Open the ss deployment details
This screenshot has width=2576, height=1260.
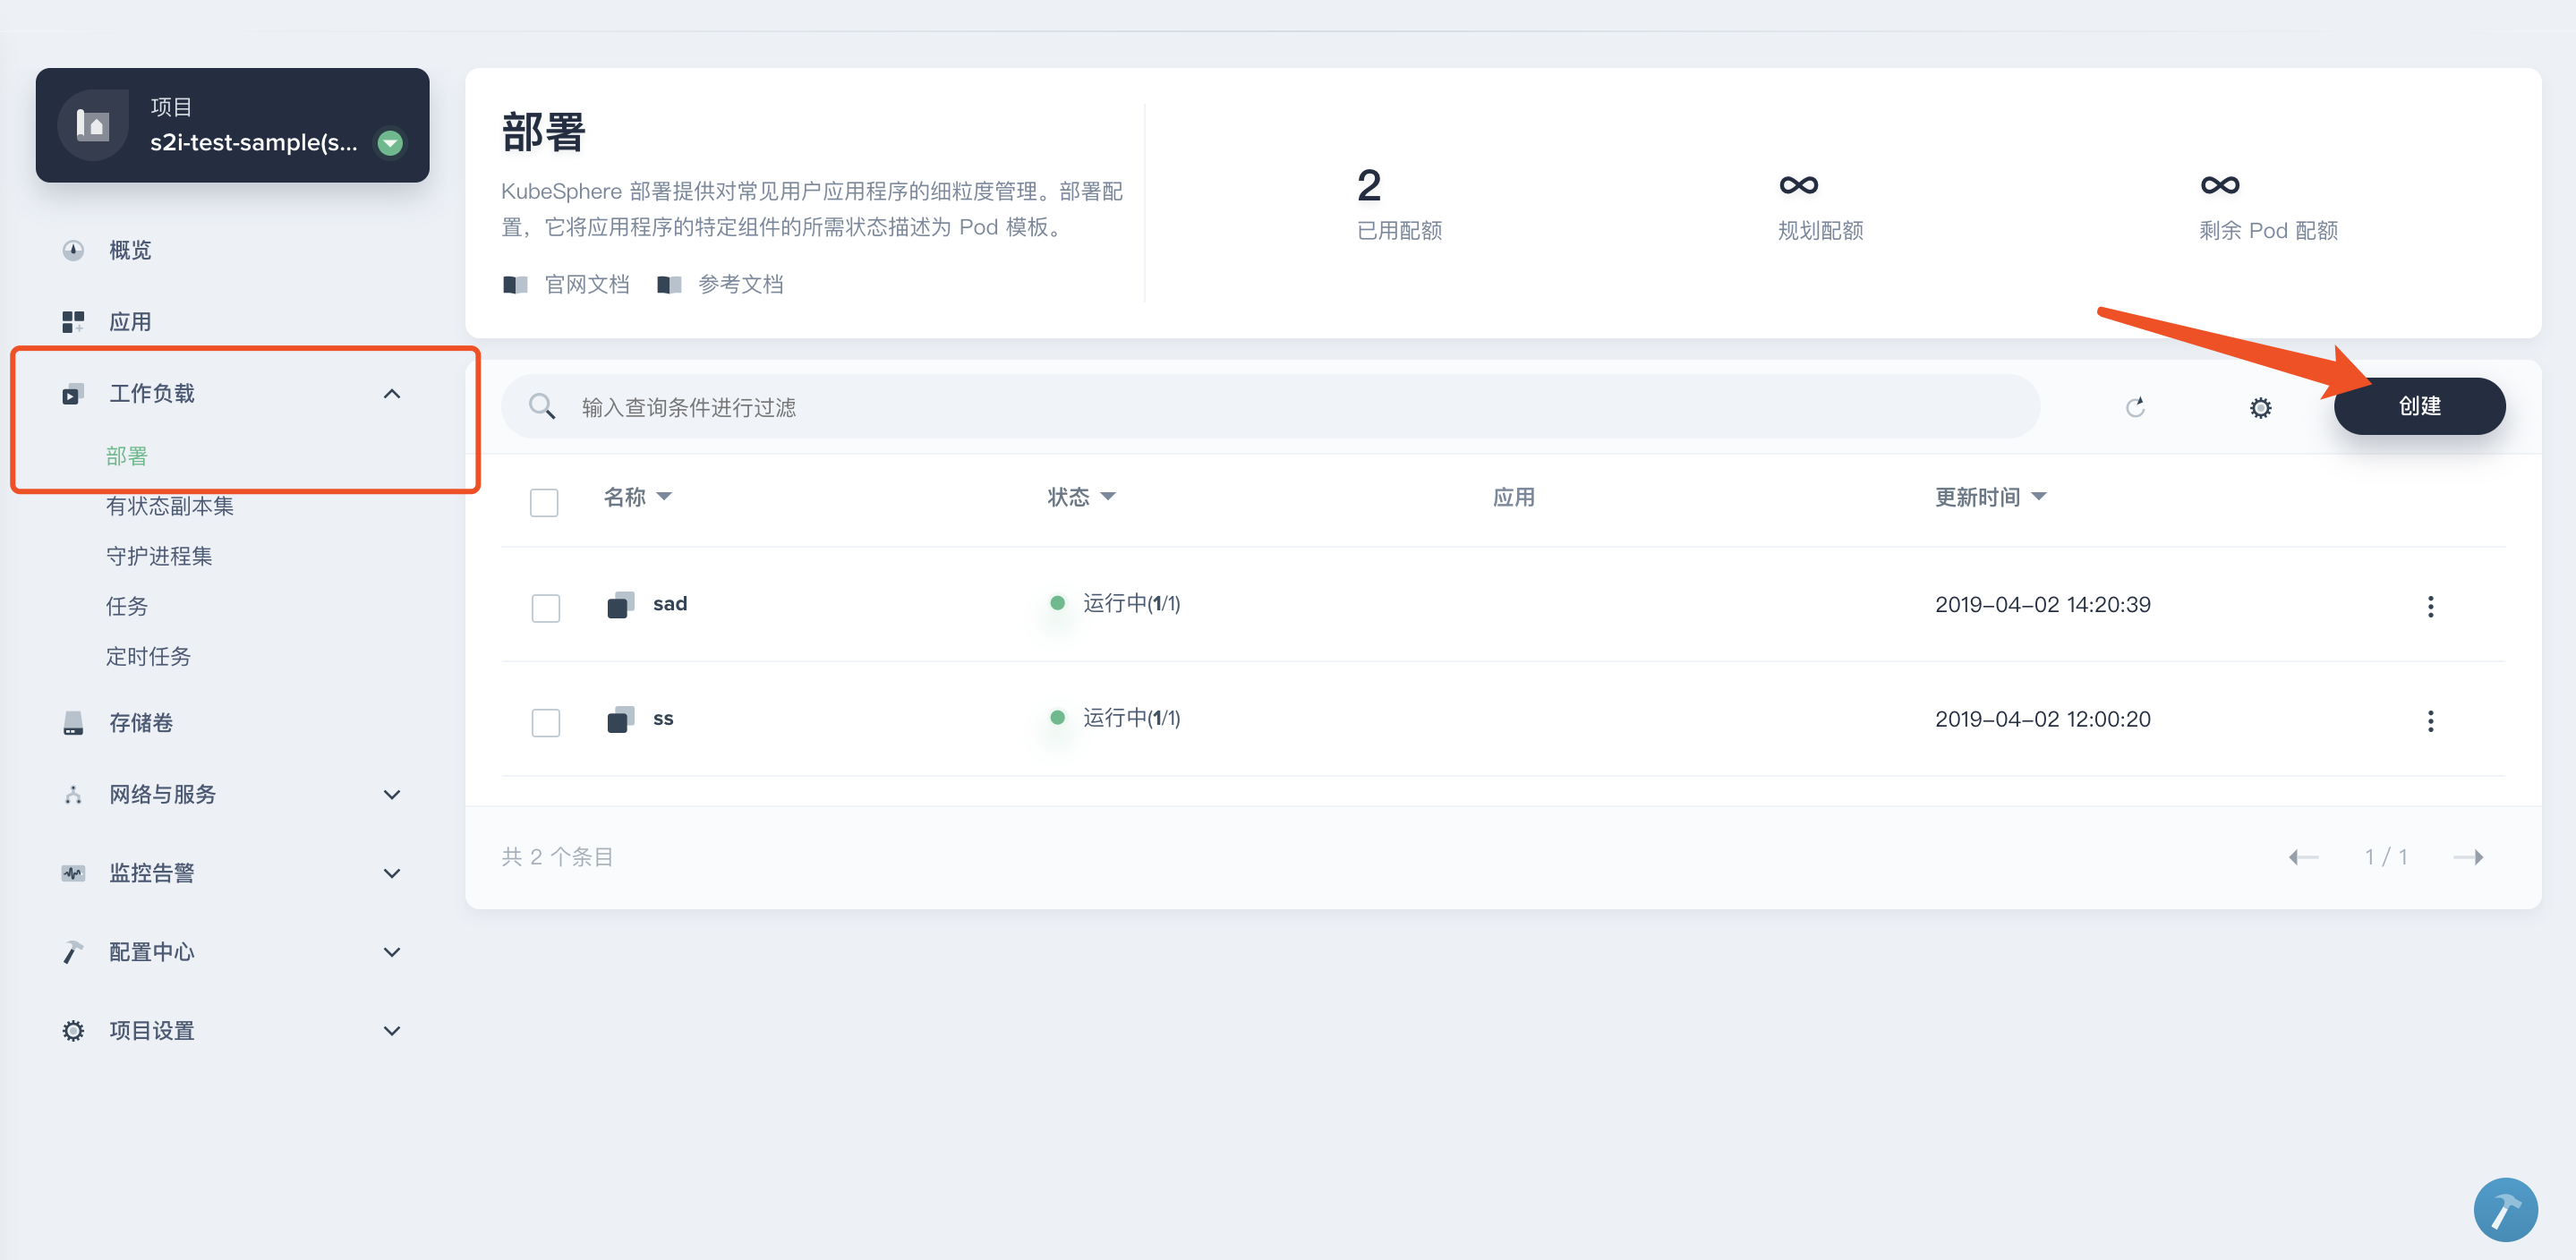[663, 719]
